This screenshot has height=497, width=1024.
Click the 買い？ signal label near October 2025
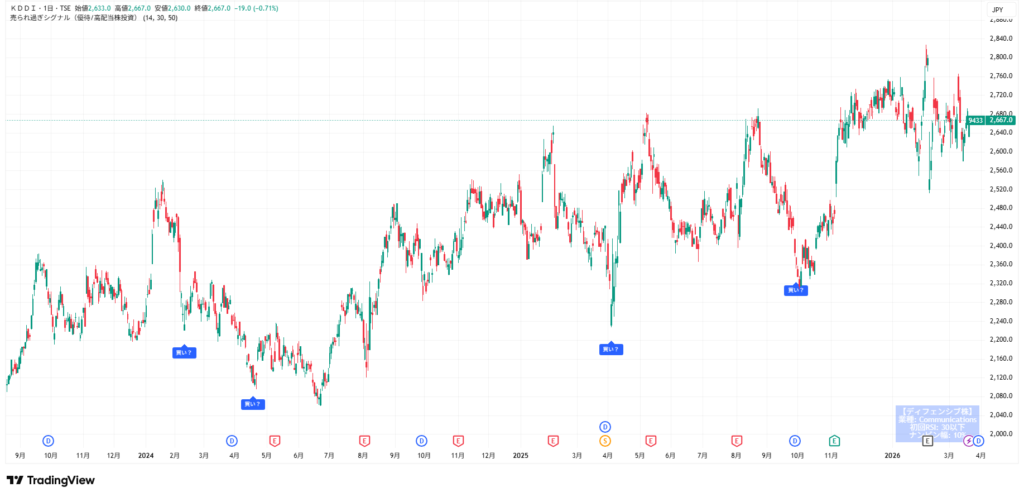pos(795,290)
